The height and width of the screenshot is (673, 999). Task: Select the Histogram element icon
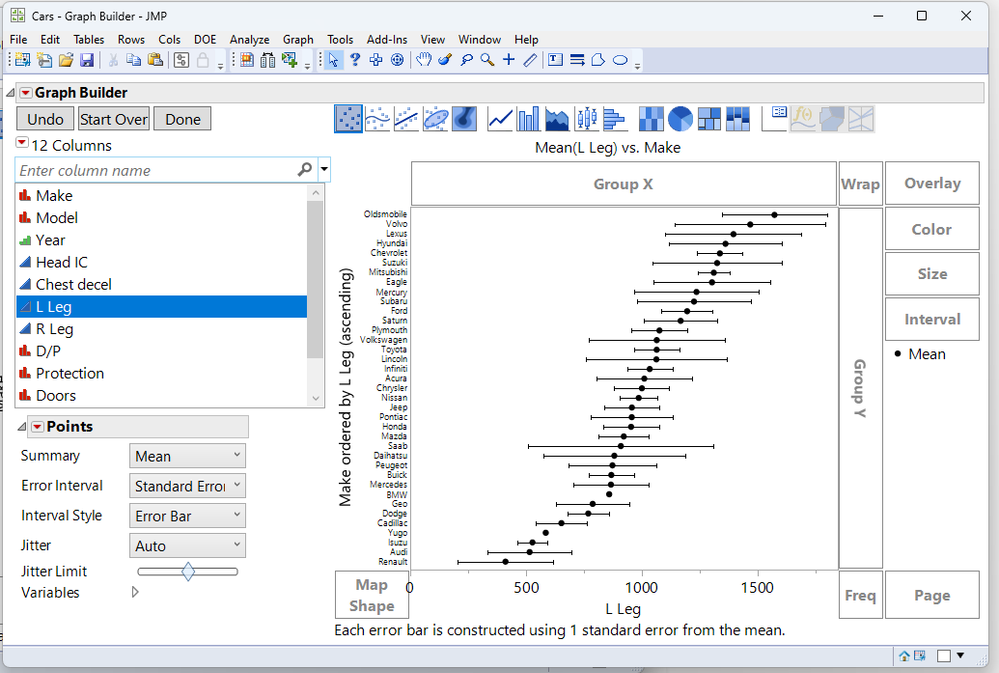[x=614, y=119]
